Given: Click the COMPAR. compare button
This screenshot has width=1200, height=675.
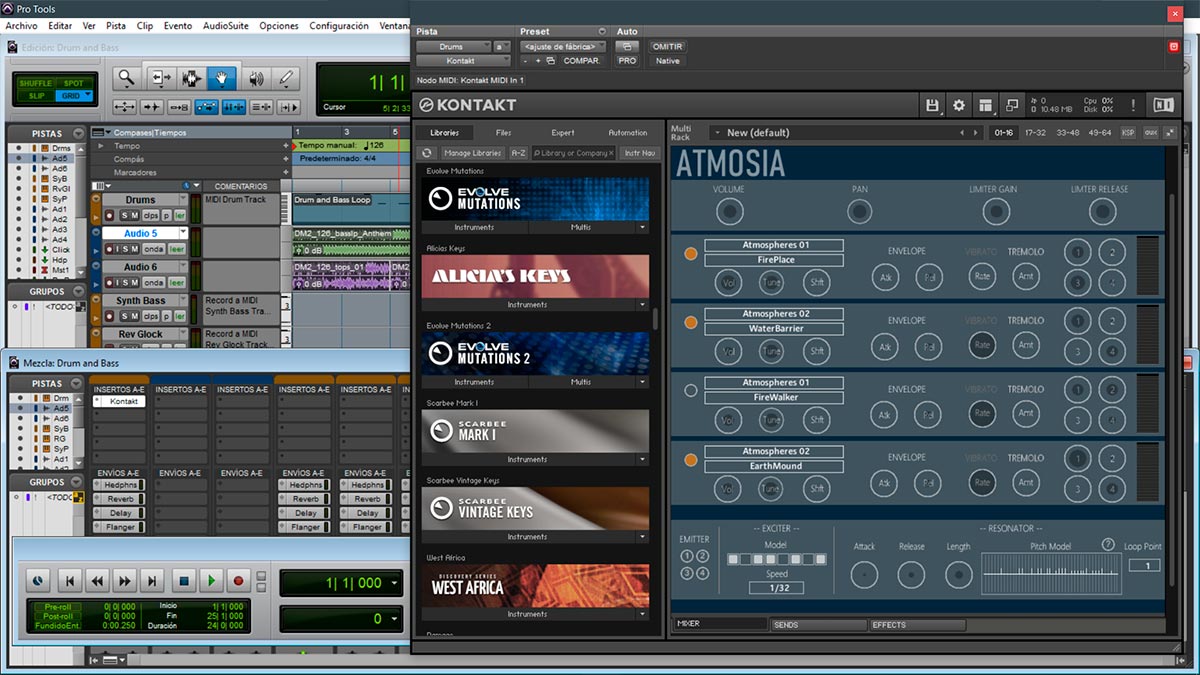Looking at the screenshot, I should coord(582,61).
